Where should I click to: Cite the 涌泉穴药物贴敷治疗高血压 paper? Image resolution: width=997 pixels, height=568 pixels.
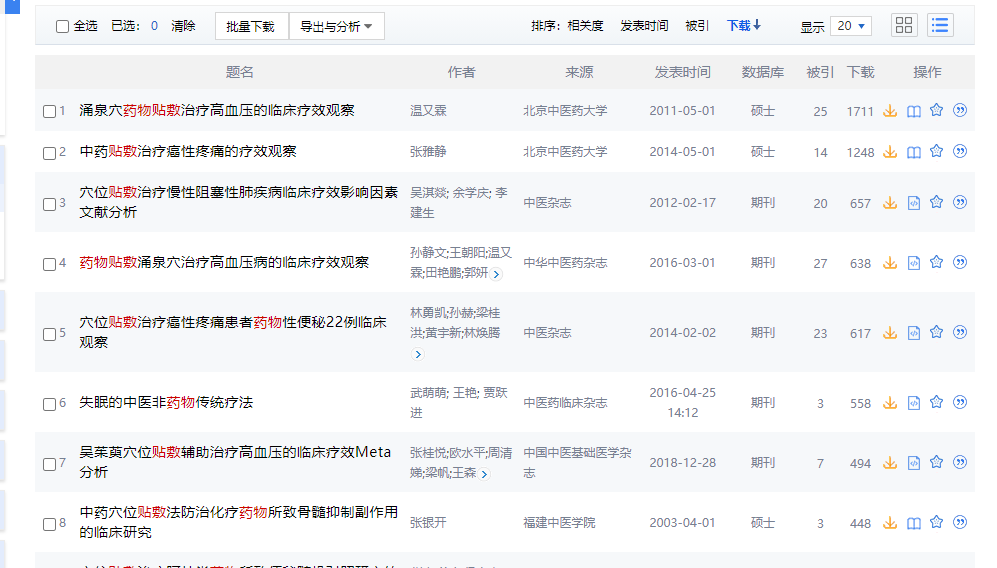(x=960, y=110)
